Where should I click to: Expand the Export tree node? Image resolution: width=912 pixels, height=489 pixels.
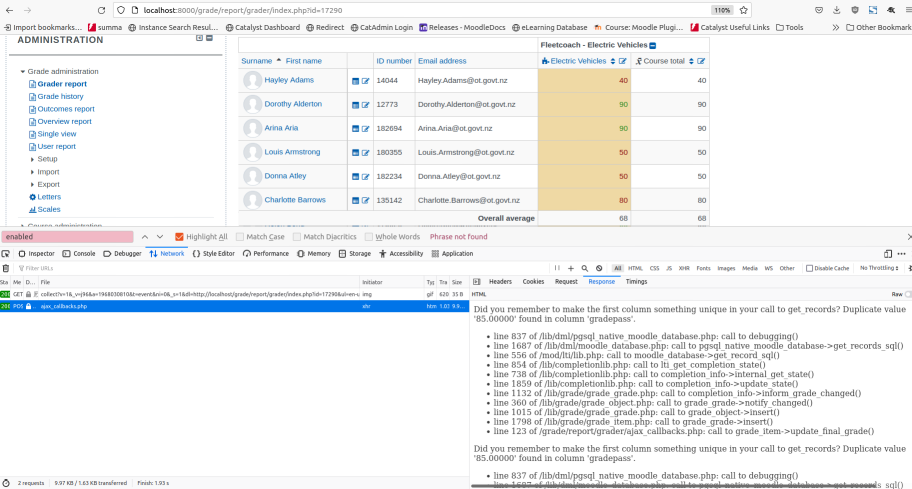coord(33,184)
